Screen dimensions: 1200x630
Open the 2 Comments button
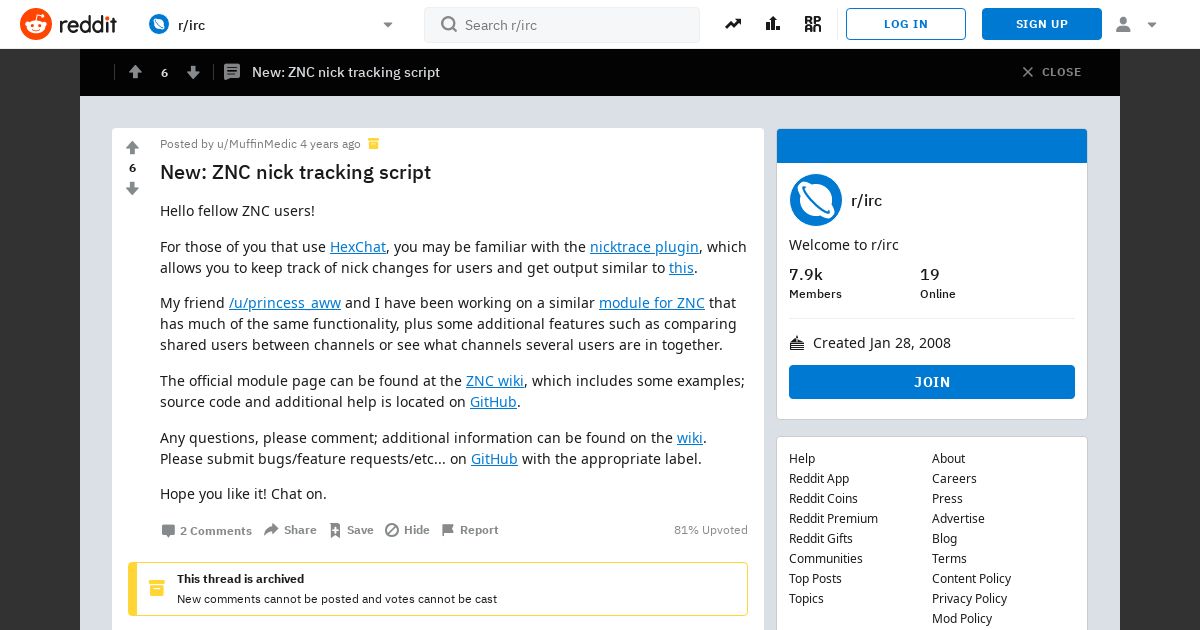click(x=207, y=531)
